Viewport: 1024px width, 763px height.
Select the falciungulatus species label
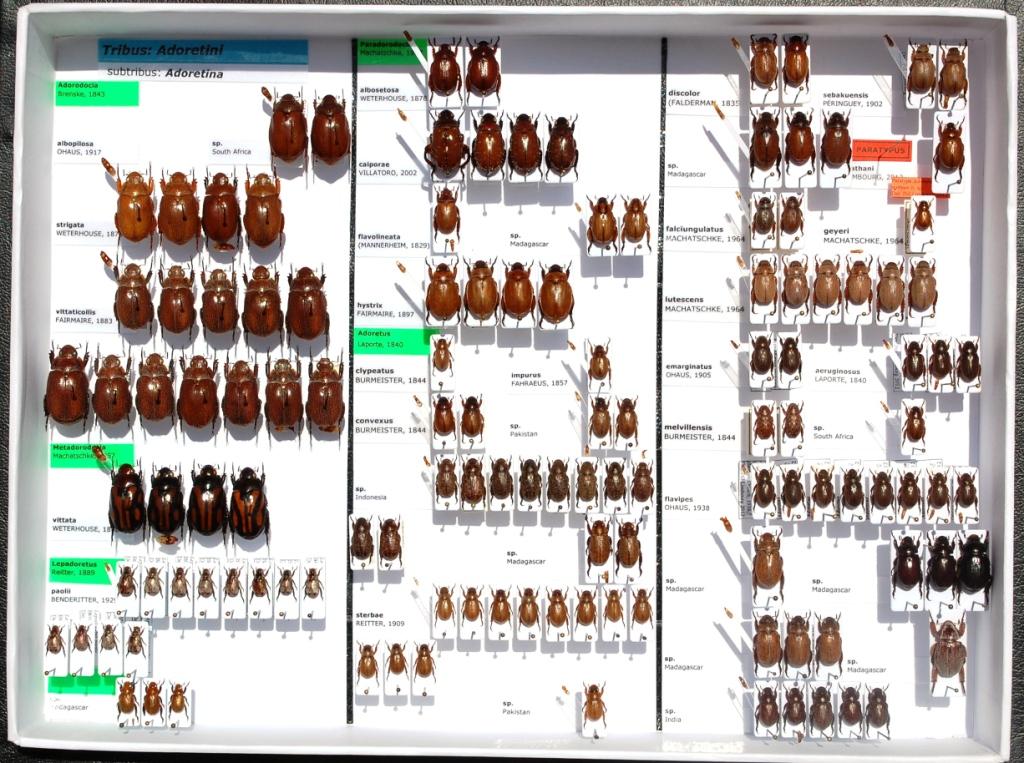[705, 233]
